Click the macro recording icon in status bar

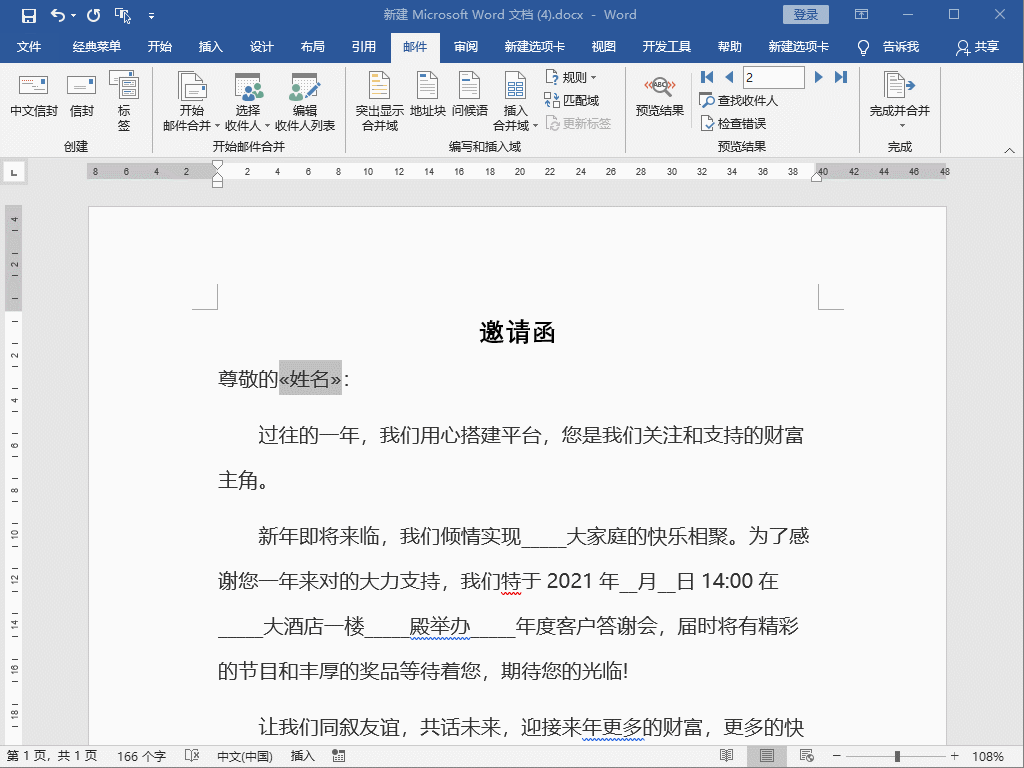[338, 756]
